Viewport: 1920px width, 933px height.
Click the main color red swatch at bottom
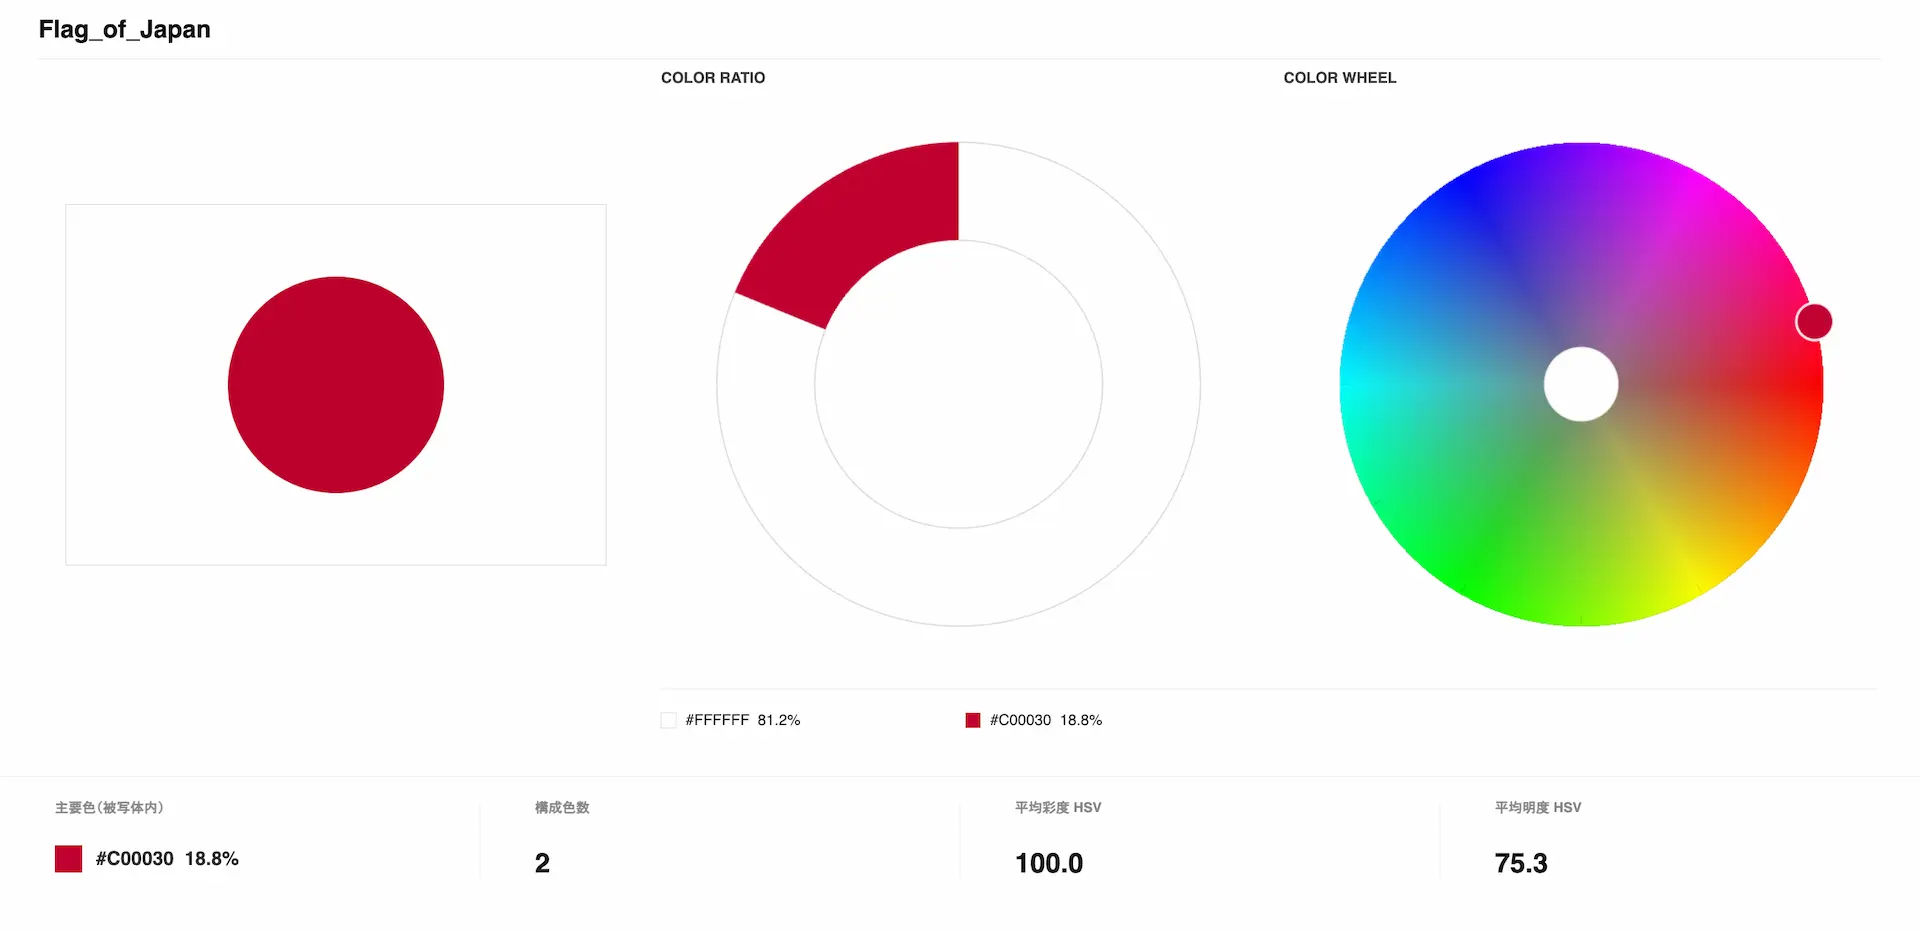coord(68,859)
